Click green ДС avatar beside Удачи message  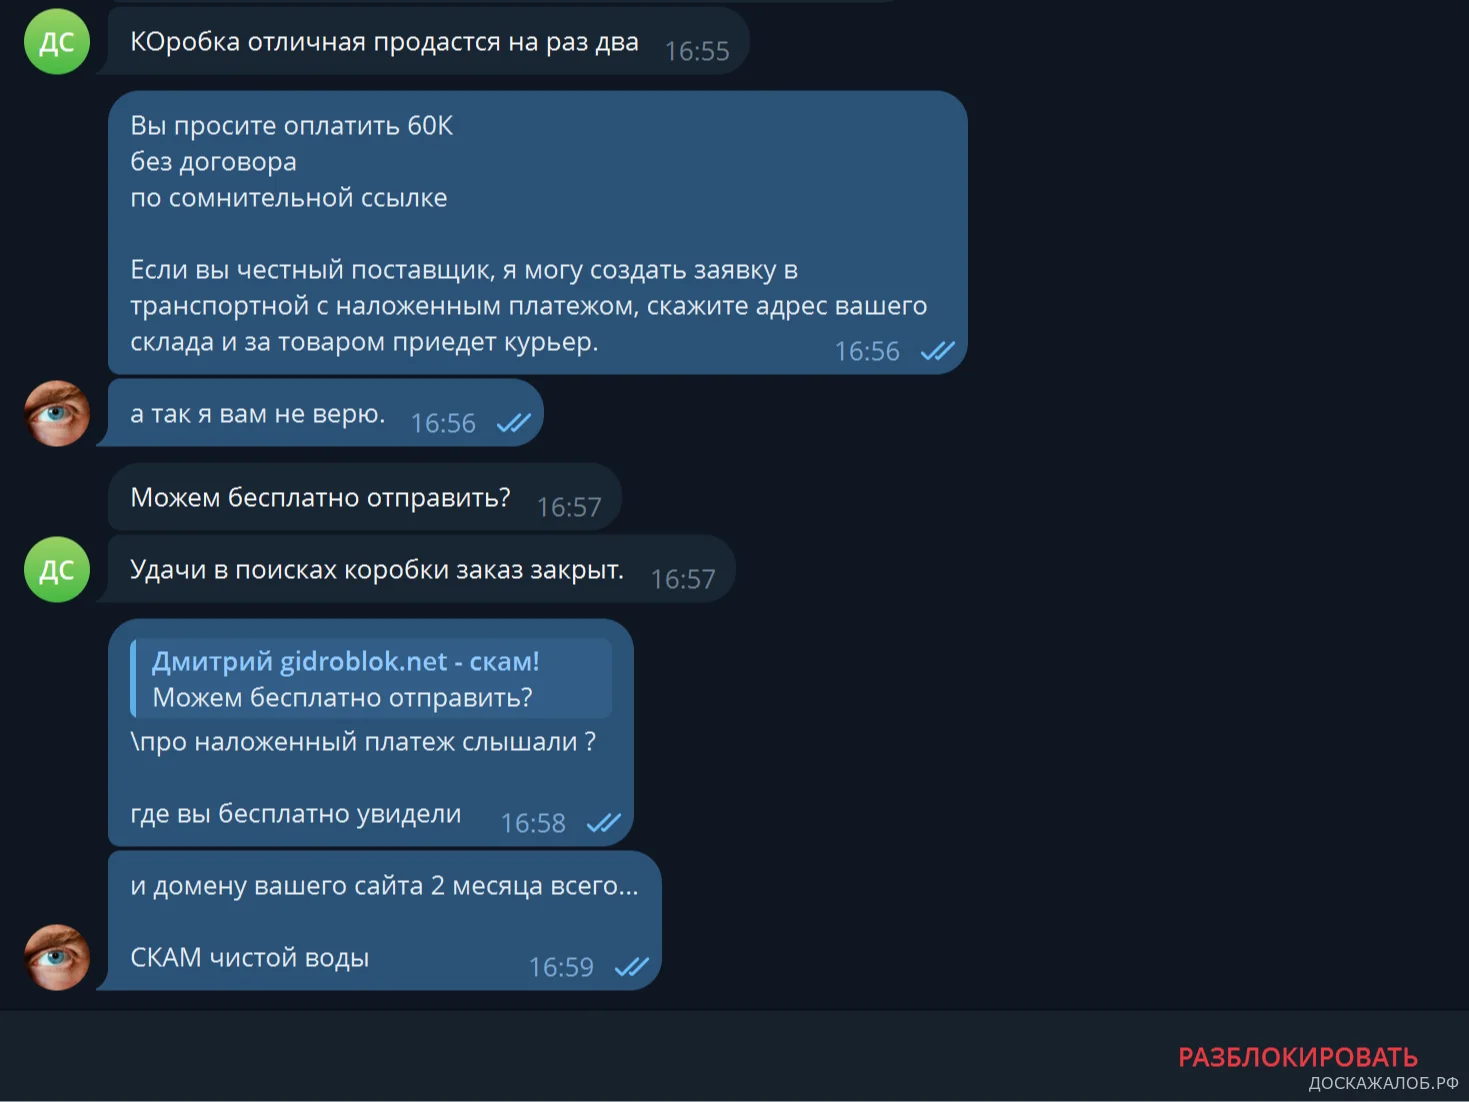point(57,570)
